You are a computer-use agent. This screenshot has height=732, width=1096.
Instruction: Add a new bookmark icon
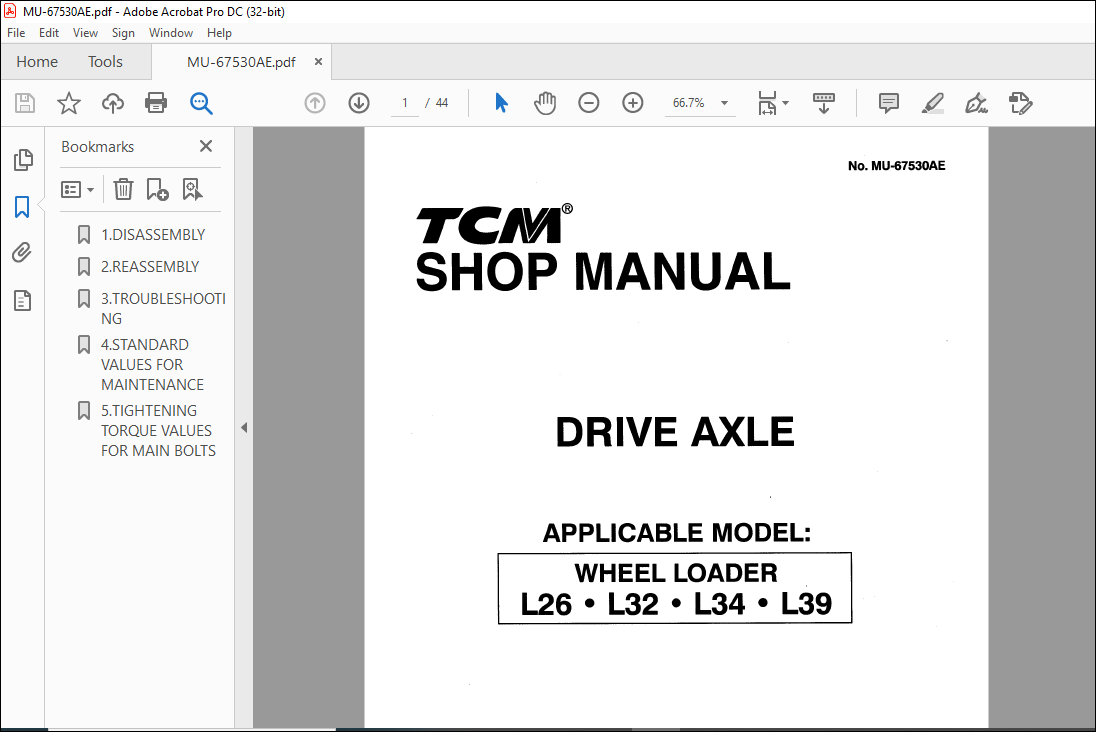click(157, 189)
